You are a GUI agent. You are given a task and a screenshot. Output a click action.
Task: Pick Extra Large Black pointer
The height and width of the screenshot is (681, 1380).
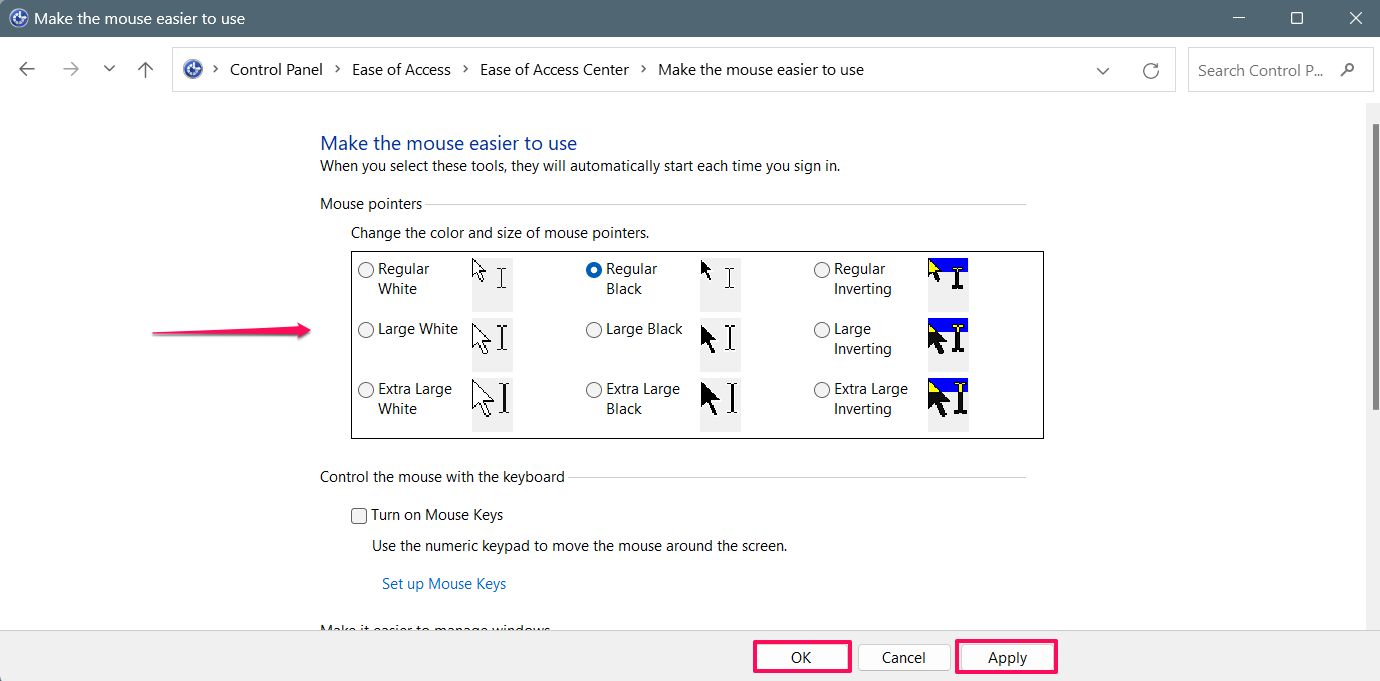pyautogui.click(x=594, y=390)
